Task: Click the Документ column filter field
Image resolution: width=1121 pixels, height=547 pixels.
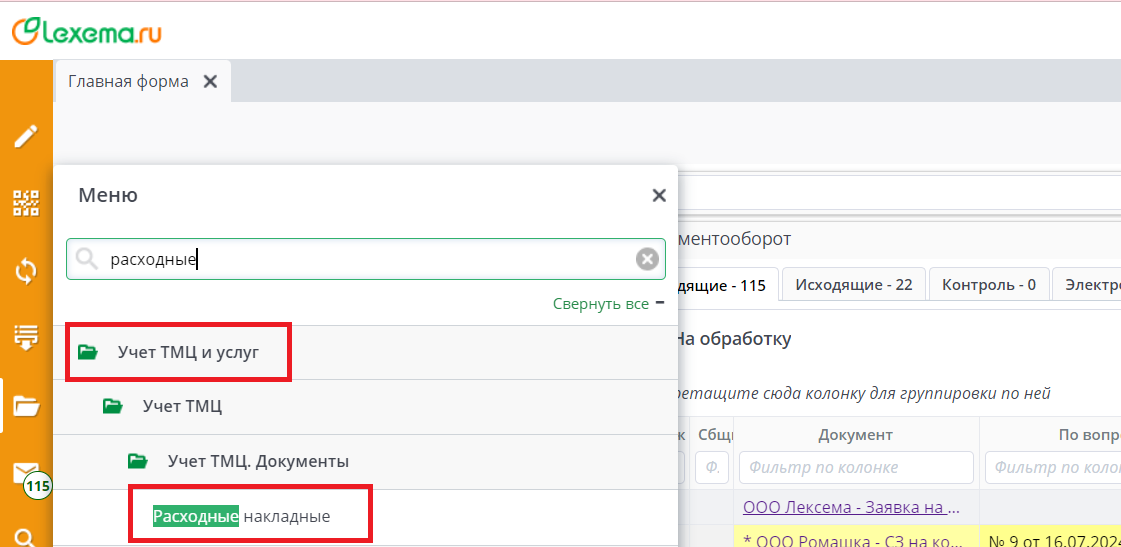Action: (856, 467)
